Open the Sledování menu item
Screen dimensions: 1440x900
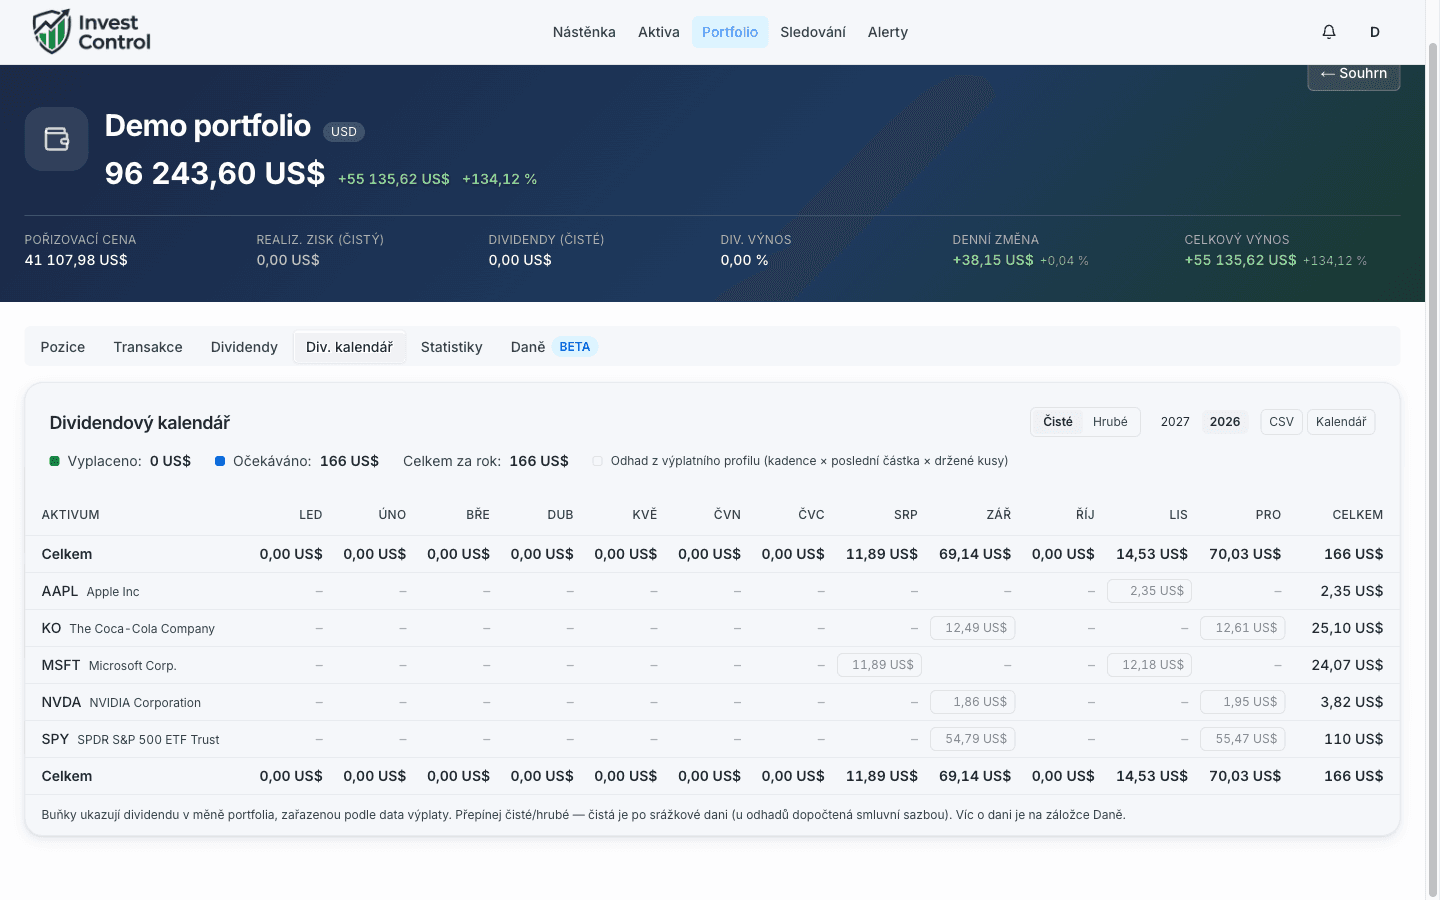[813, 32]
